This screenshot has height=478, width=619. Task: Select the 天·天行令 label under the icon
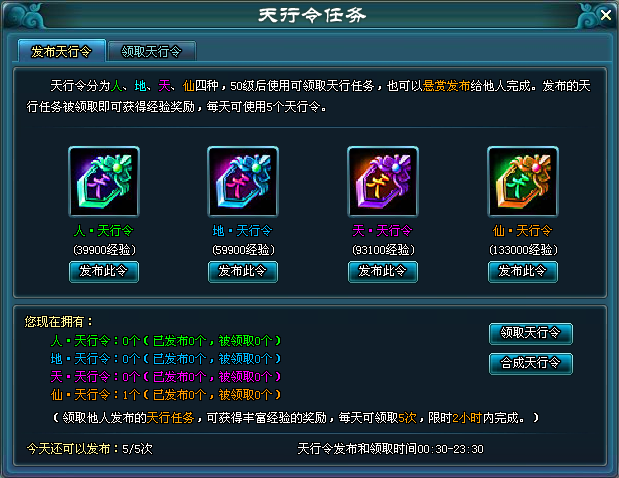[382, 231]
